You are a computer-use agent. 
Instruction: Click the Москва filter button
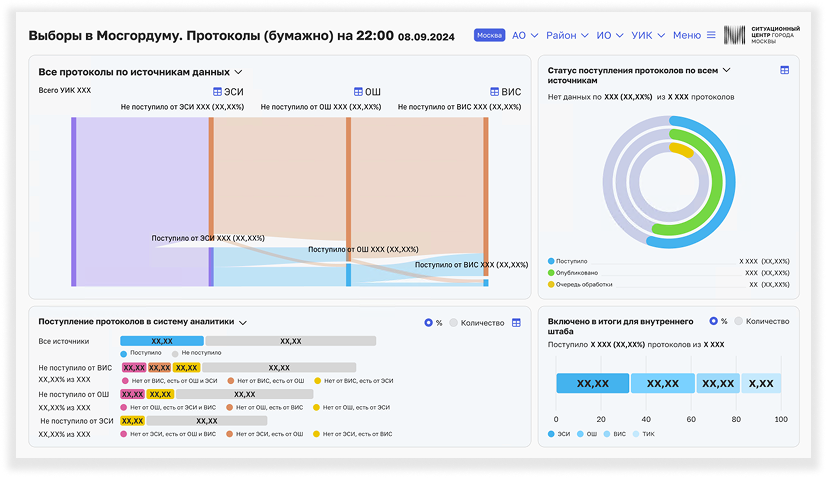(x=489, y=35)
